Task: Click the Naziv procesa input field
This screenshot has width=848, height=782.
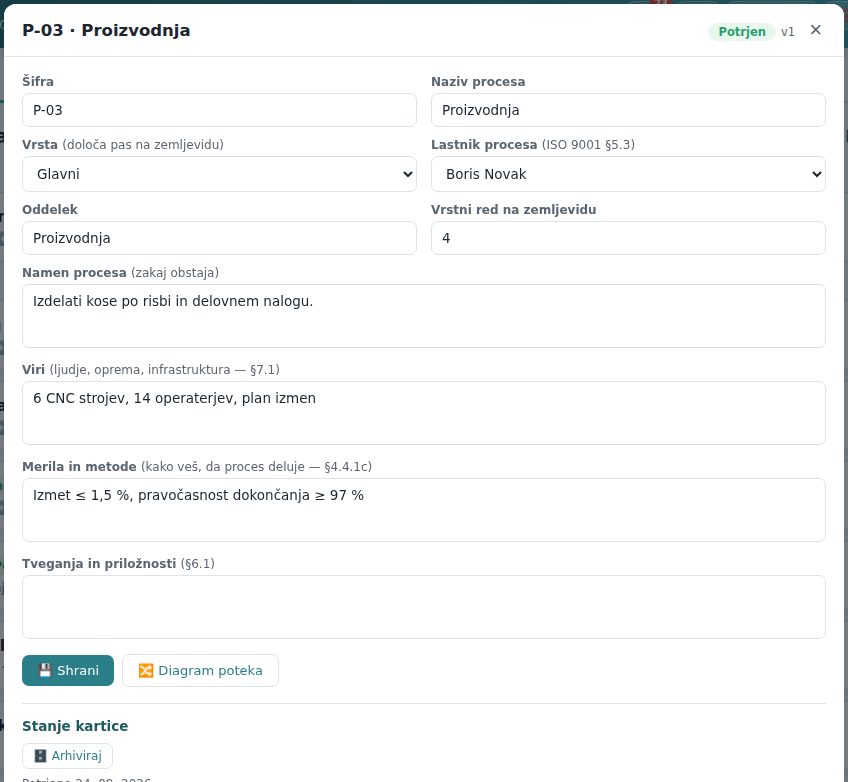Action: pos(628,110)
